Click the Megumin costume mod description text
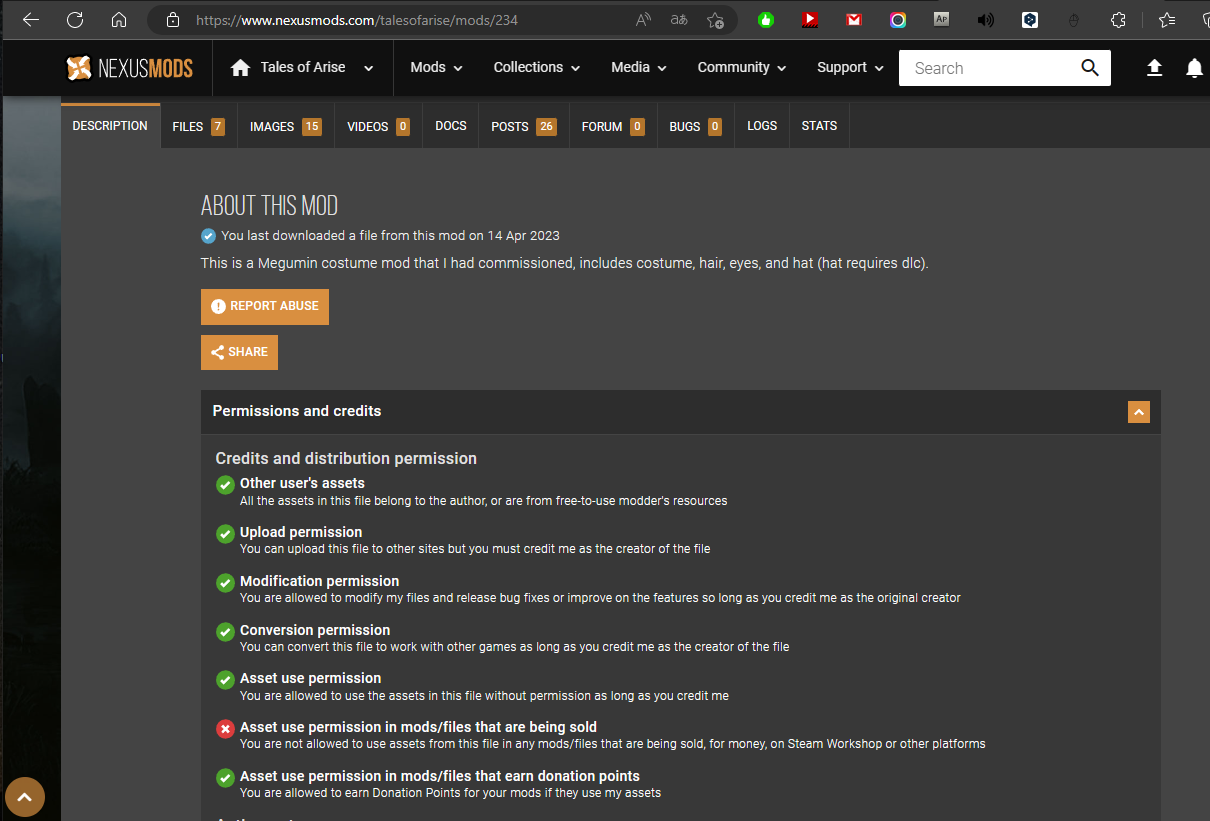 (x=565, y=264)
